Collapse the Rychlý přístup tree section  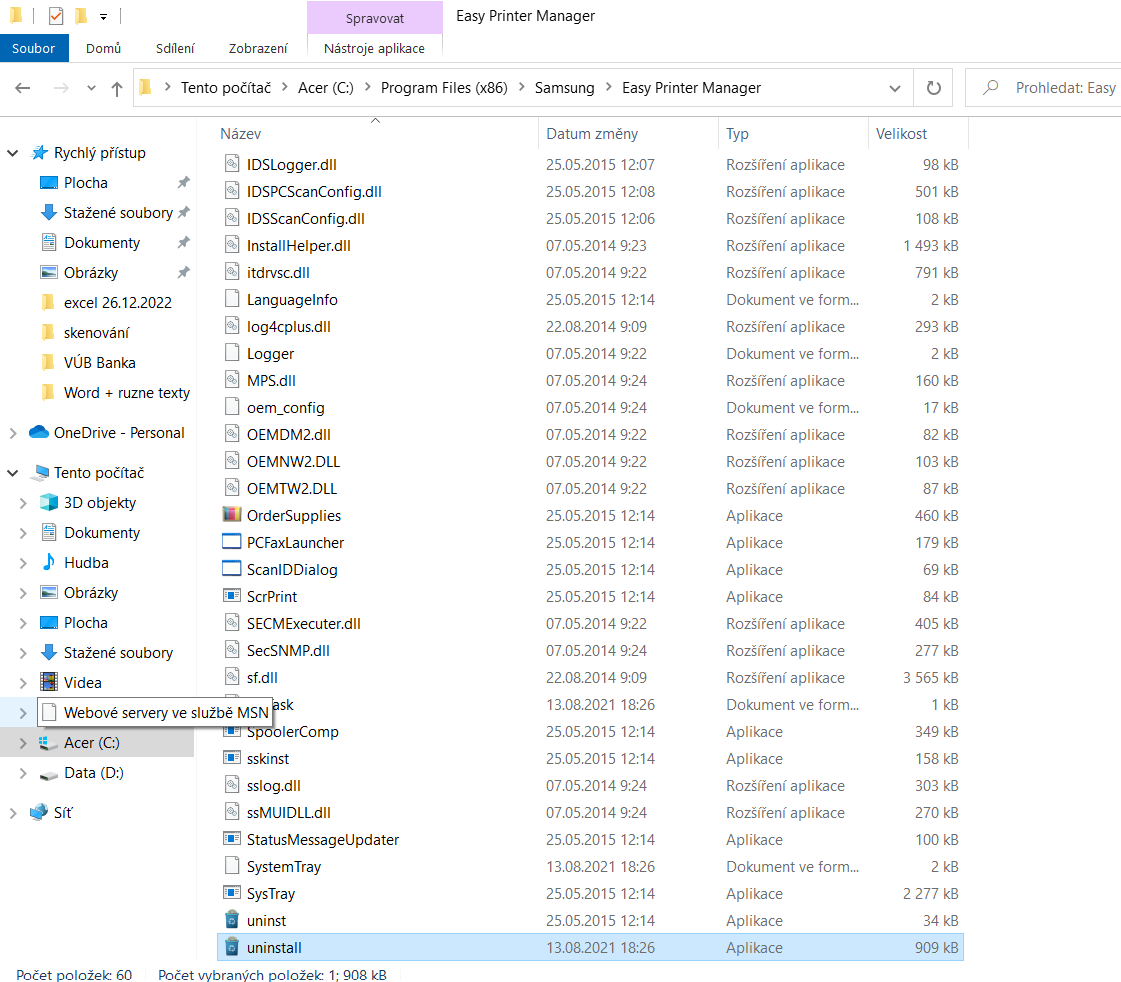[x=13, y=153]
